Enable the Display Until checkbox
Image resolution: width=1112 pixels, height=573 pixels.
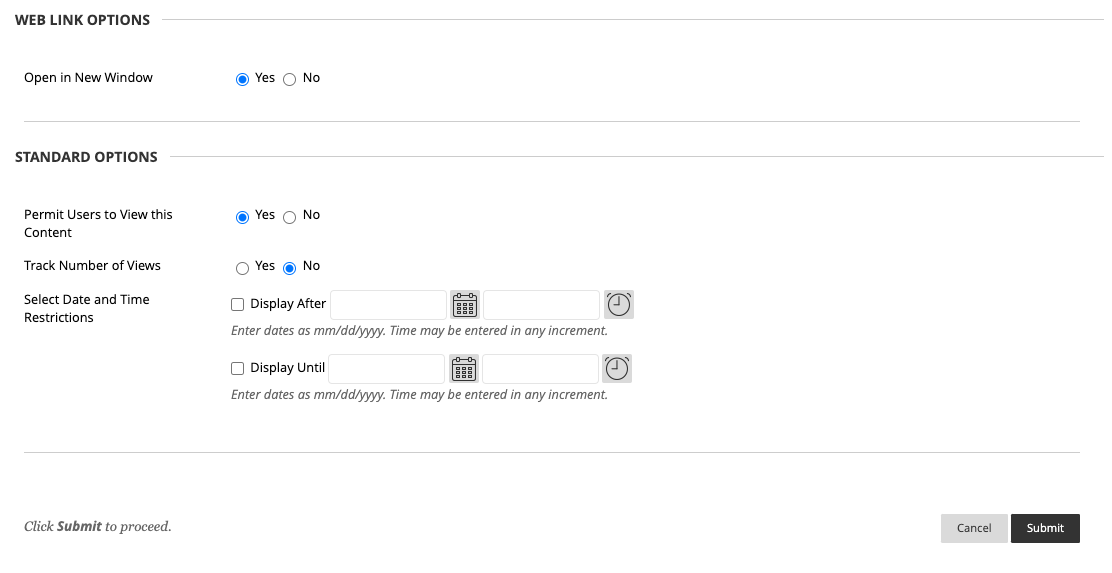(238, 369)
